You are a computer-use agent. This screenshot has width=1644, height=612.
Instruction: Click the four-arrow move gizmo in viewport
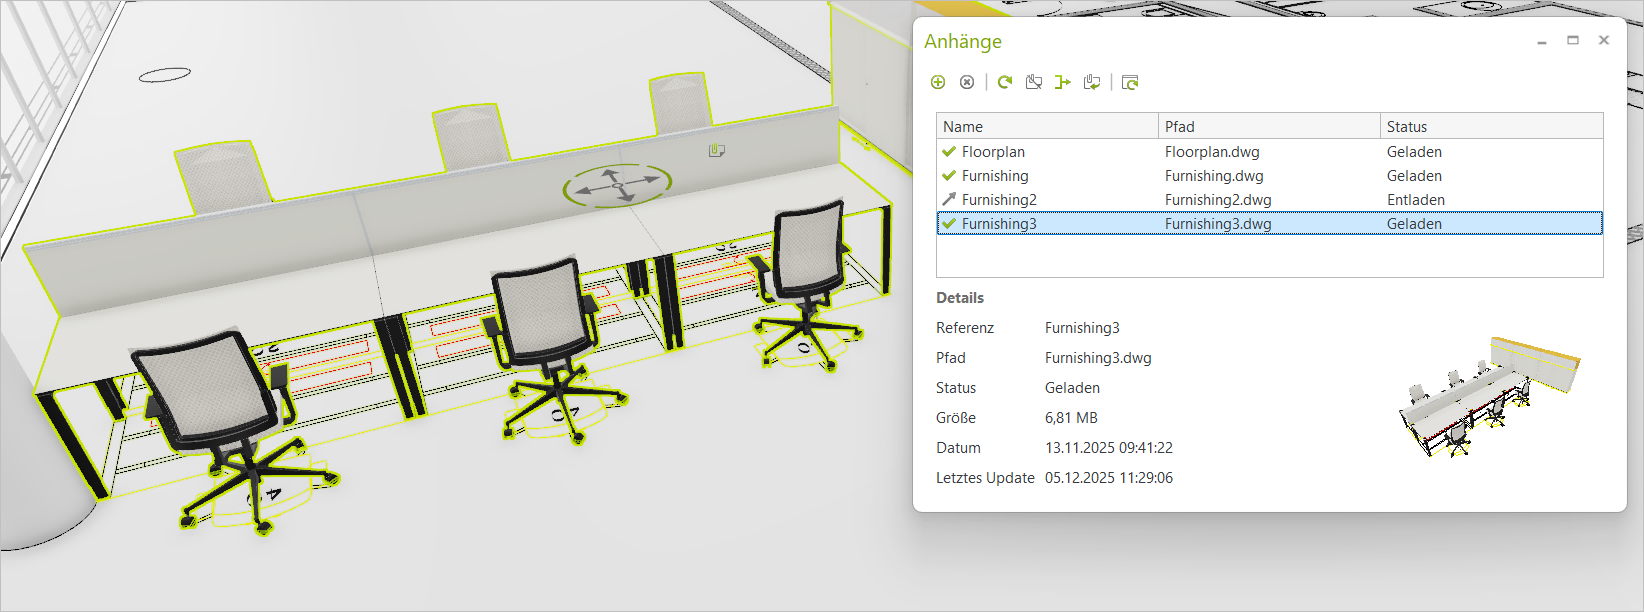click(617, 185)
